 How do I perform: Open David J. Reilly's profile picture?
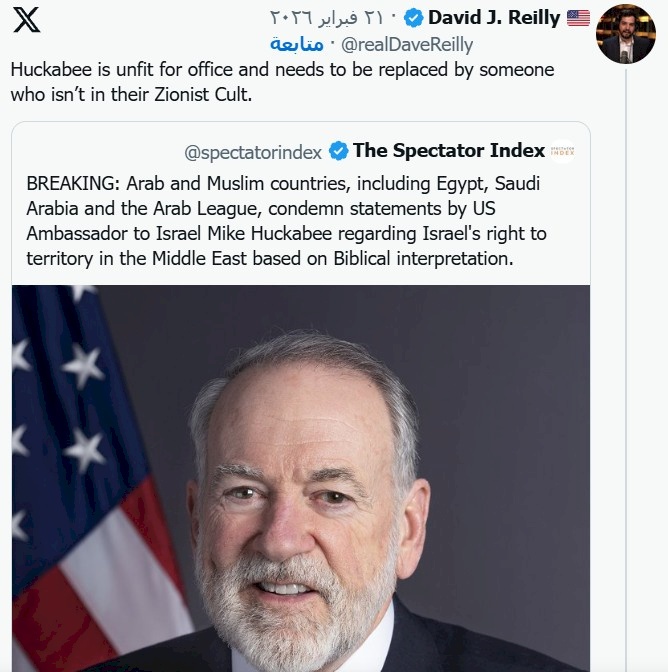pyautogui.click(x=625, y=34)
